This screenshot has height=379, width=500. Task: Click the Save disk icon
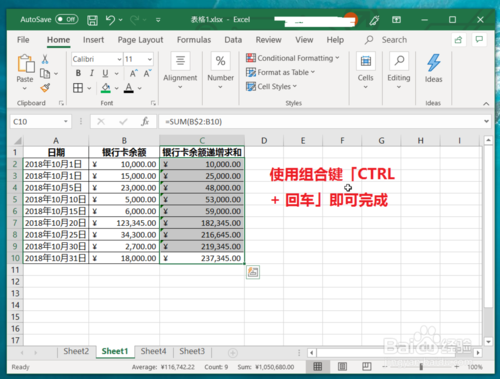pos(92,20)
